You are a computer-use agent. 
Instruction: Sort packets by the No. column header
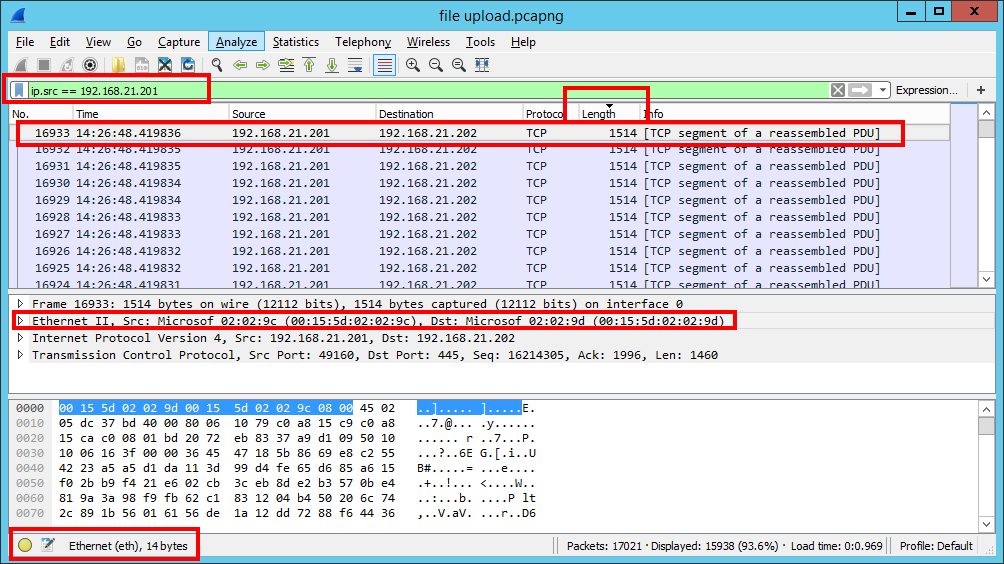pyautogui.click(x=41, y=114)
